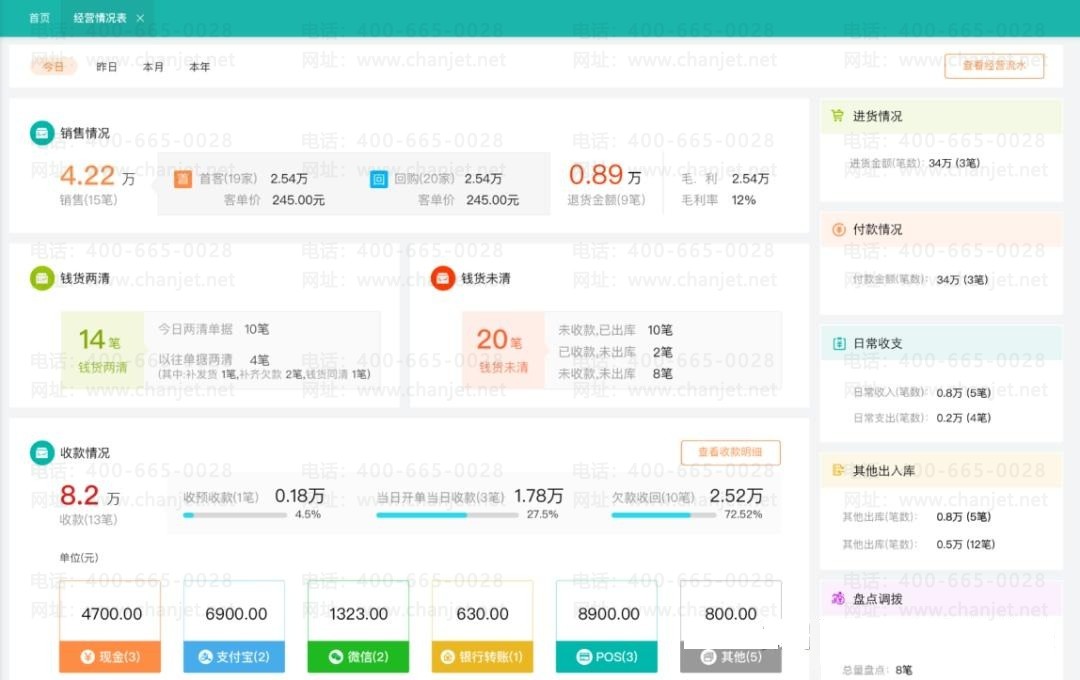
Task: Click the 微信(2) payment button
Action: [x=358, y=657]
